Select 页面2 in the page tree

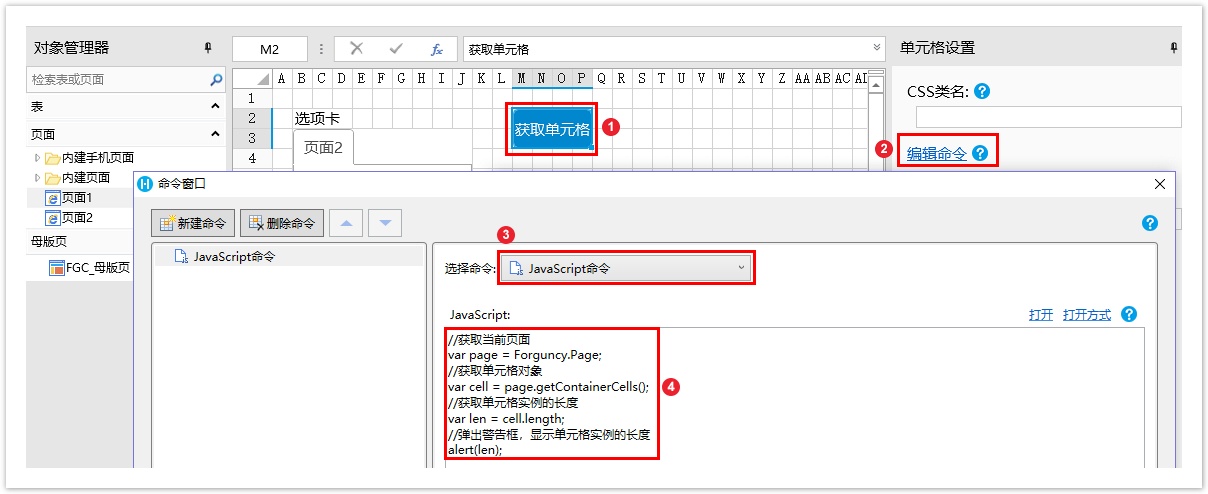click(x=77, y=217)
